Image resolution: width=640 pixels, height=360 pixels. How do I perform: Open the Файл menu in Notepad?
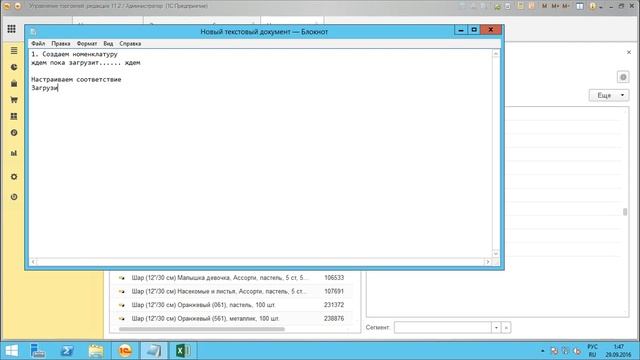(38, 43)
